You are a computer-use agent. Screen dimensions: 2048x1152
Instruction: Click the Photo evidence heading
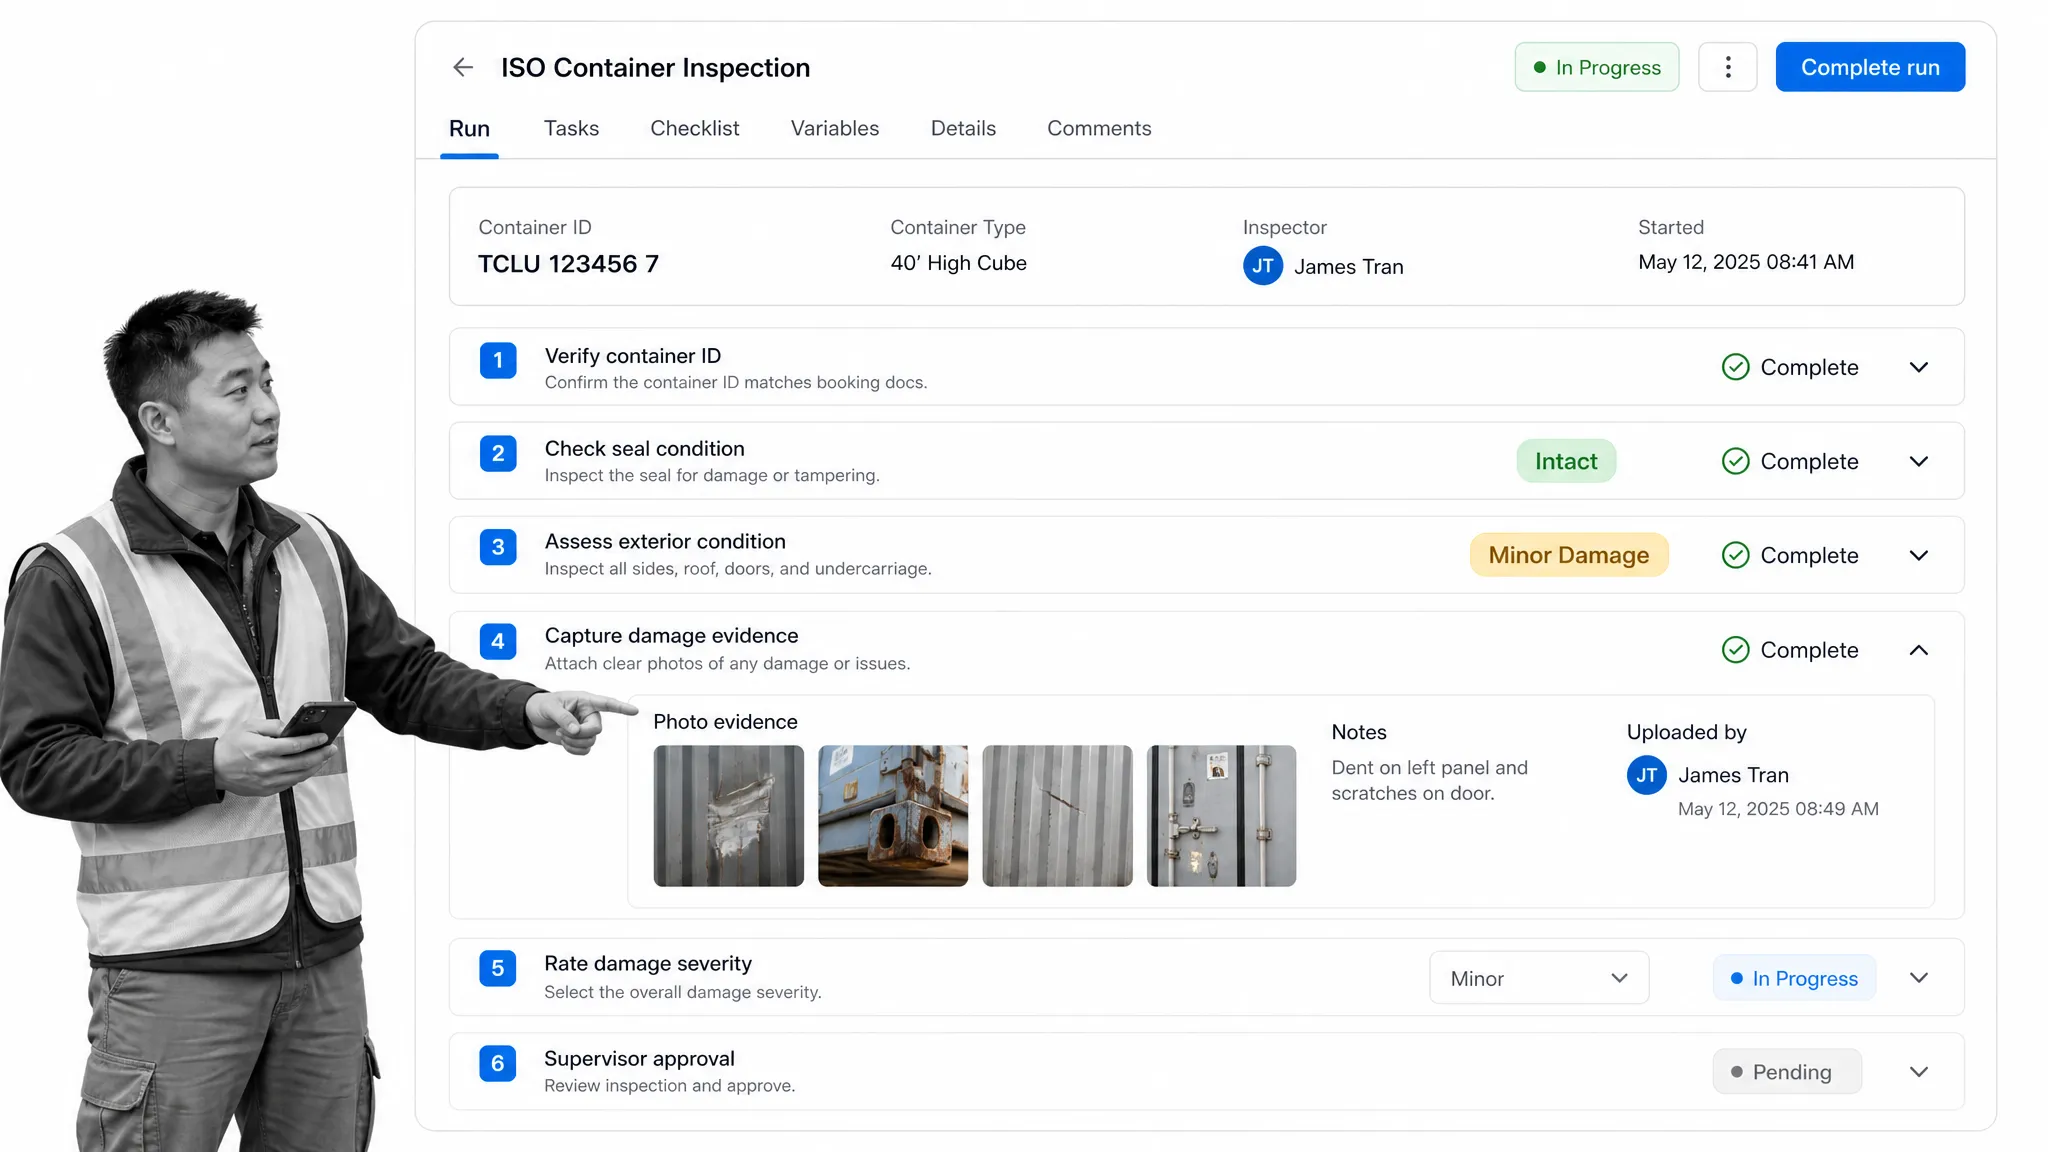(x=725, y=722)
